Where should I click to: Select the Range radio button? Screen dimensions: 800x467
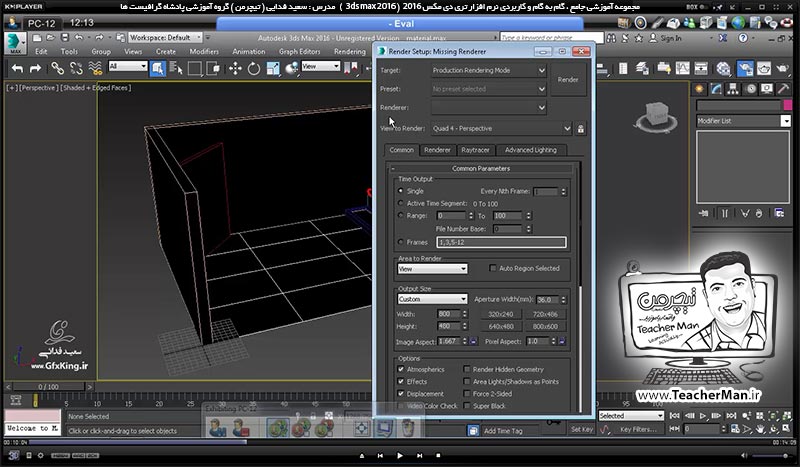tap(401, 215)
